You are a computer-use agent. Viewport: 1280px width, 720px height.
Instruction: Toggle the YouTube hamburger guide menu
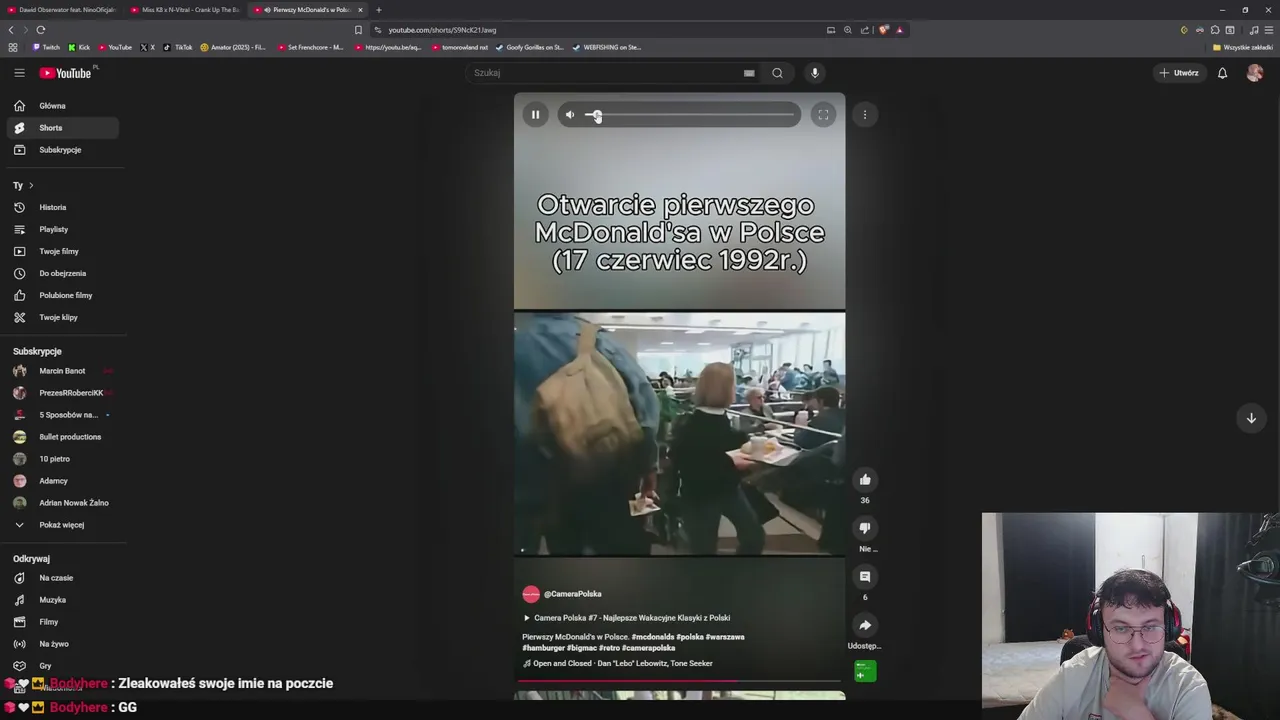19,73
